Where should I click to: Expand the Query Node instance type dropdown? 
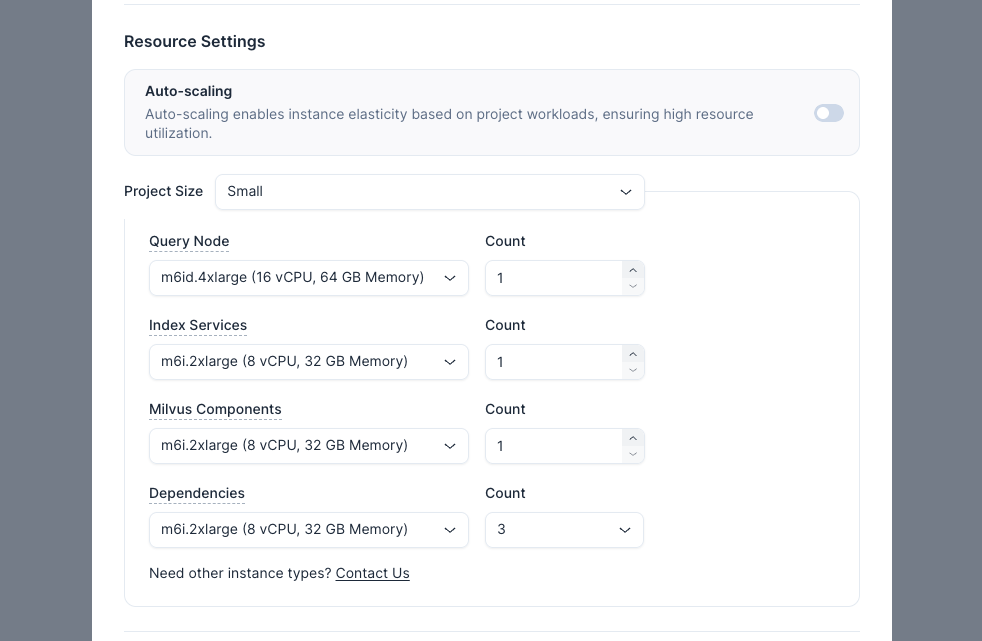pos(308,278)
